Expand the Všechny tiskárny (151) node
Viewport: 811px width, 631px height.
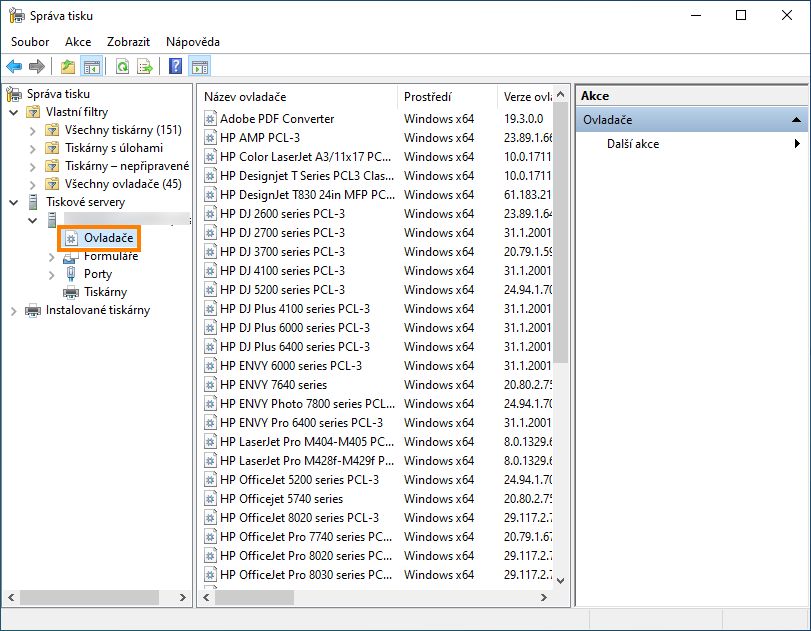click(x=31, y=130)
